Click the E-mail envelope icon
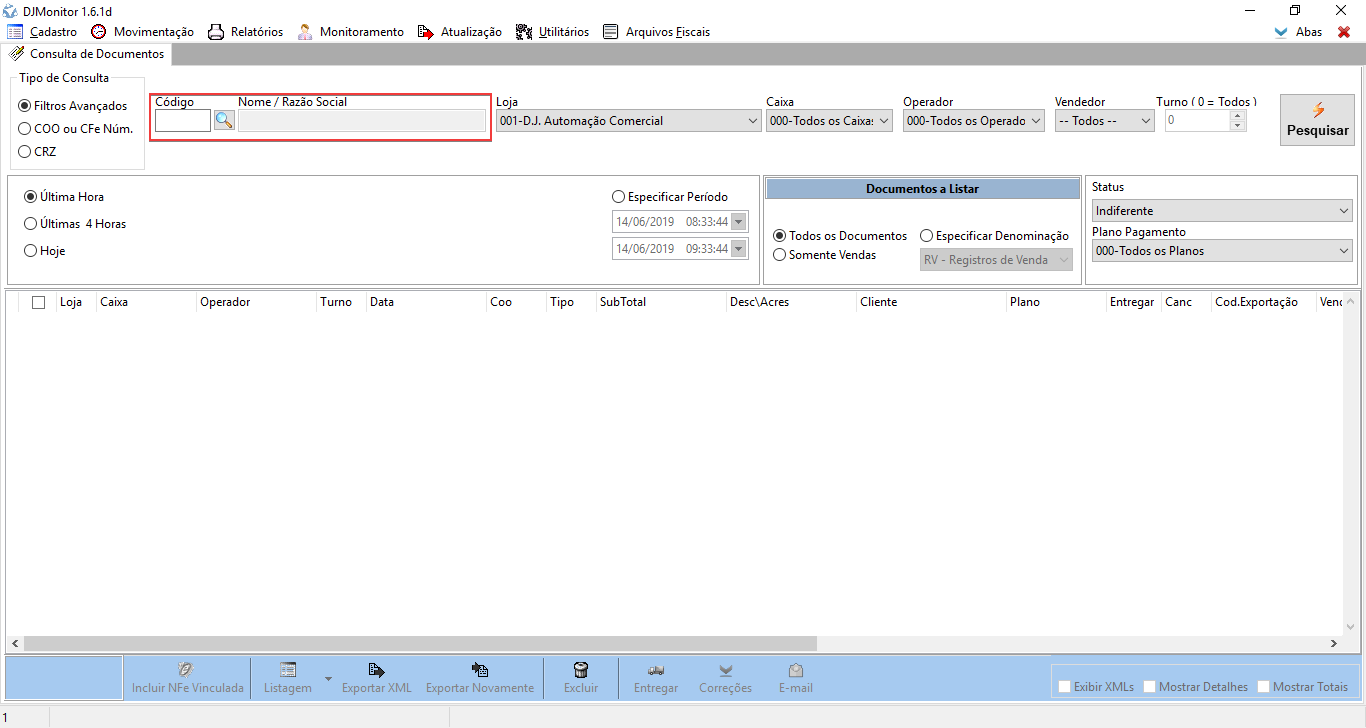This screenshot has height=728, width=1366. click(795, 670)
